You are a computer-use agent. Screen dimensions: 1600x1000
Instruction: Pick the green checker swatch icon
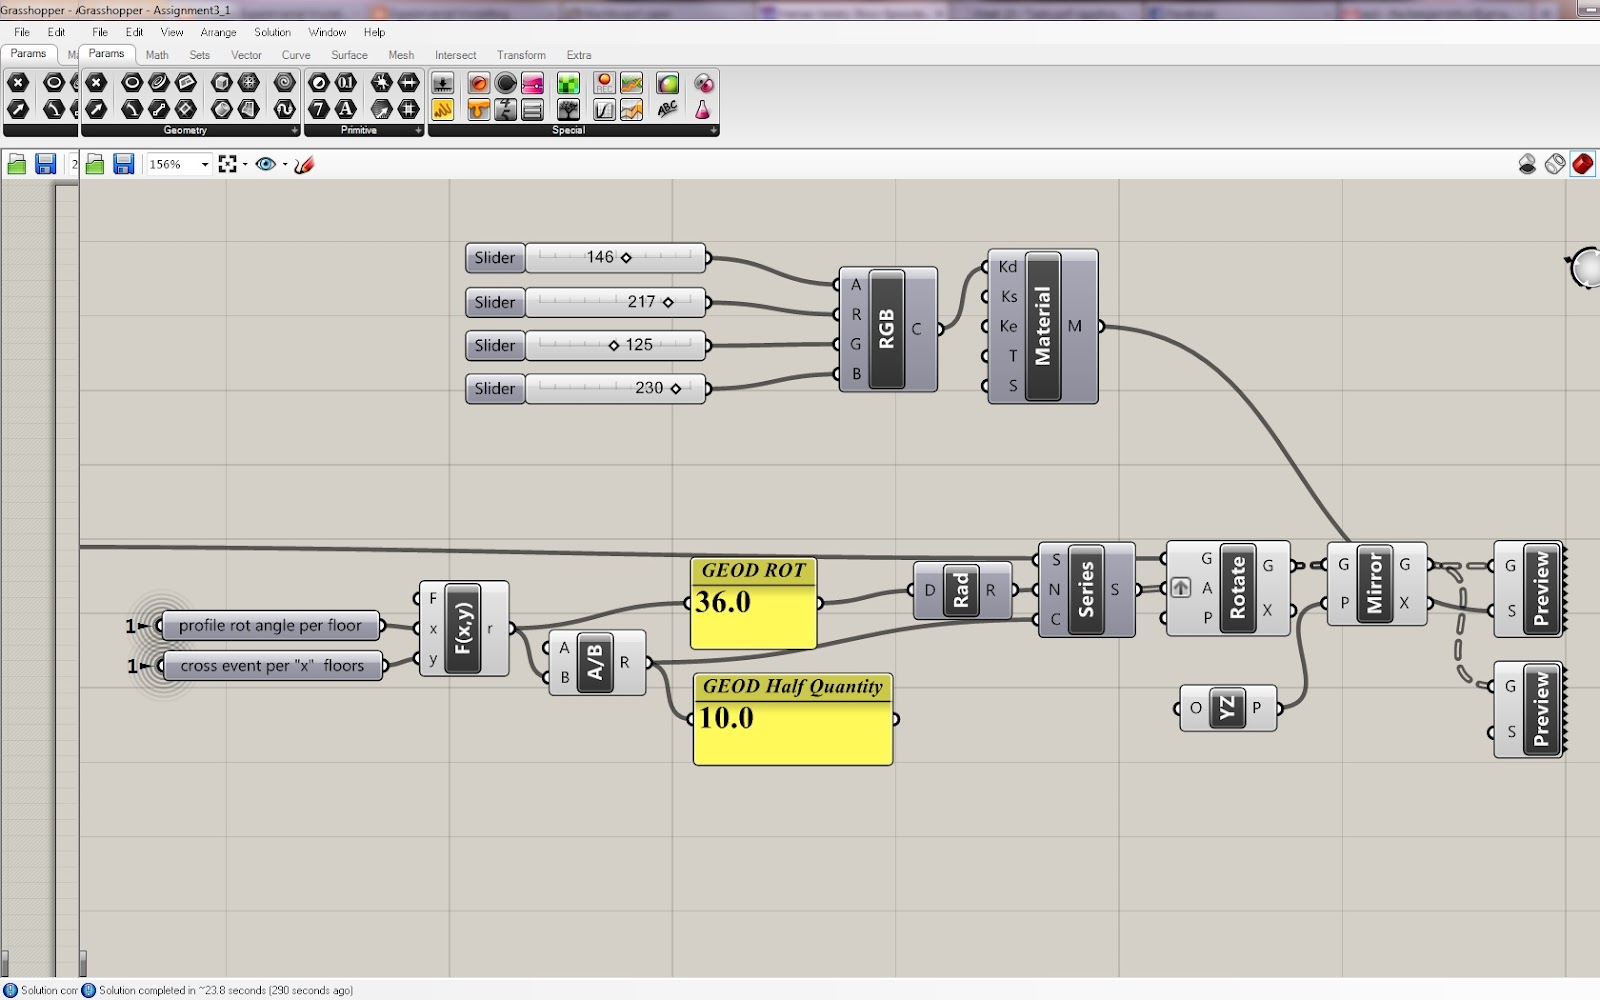tap(568, 83)
